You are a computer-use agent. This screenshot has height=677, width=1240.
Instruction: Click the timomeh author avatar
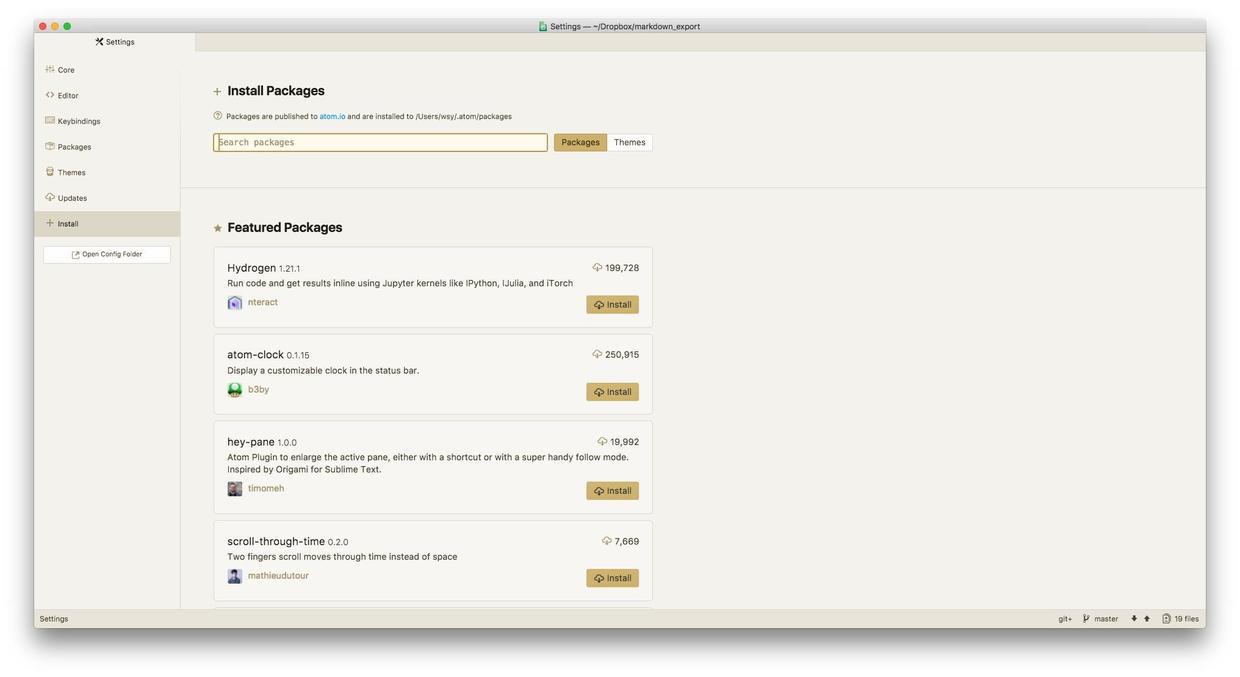235,489
